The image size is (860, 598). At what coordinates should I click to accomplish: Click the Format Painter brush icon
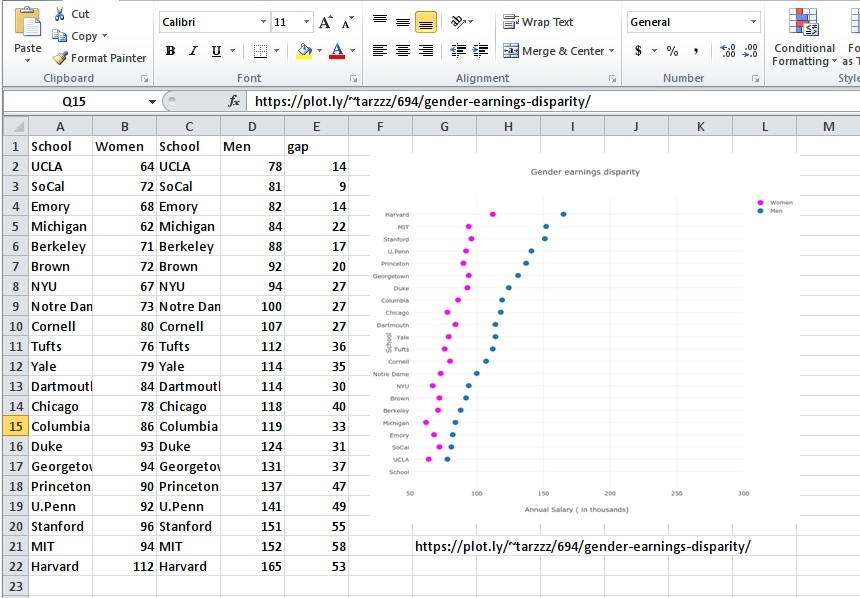coord(60,58)
